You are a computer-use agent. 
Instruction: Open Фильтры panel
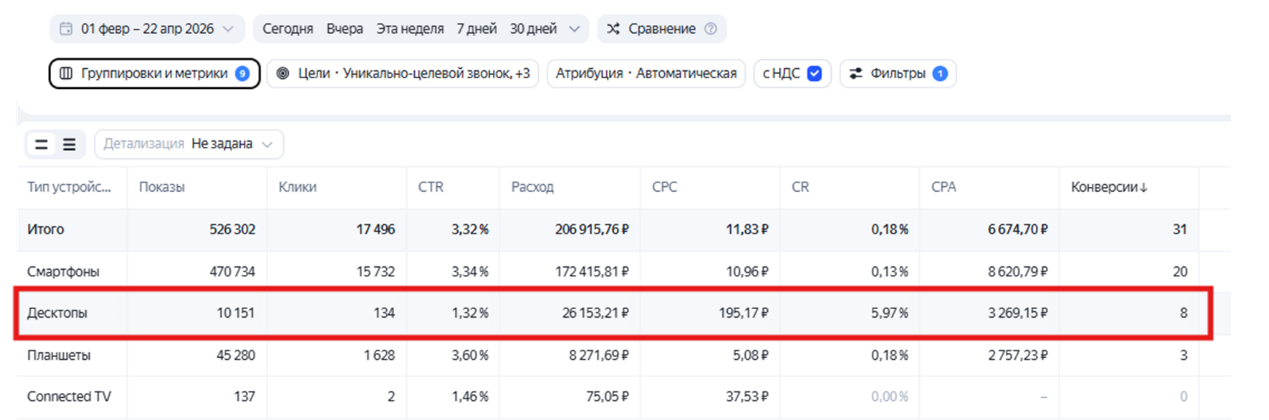(898, 73)
